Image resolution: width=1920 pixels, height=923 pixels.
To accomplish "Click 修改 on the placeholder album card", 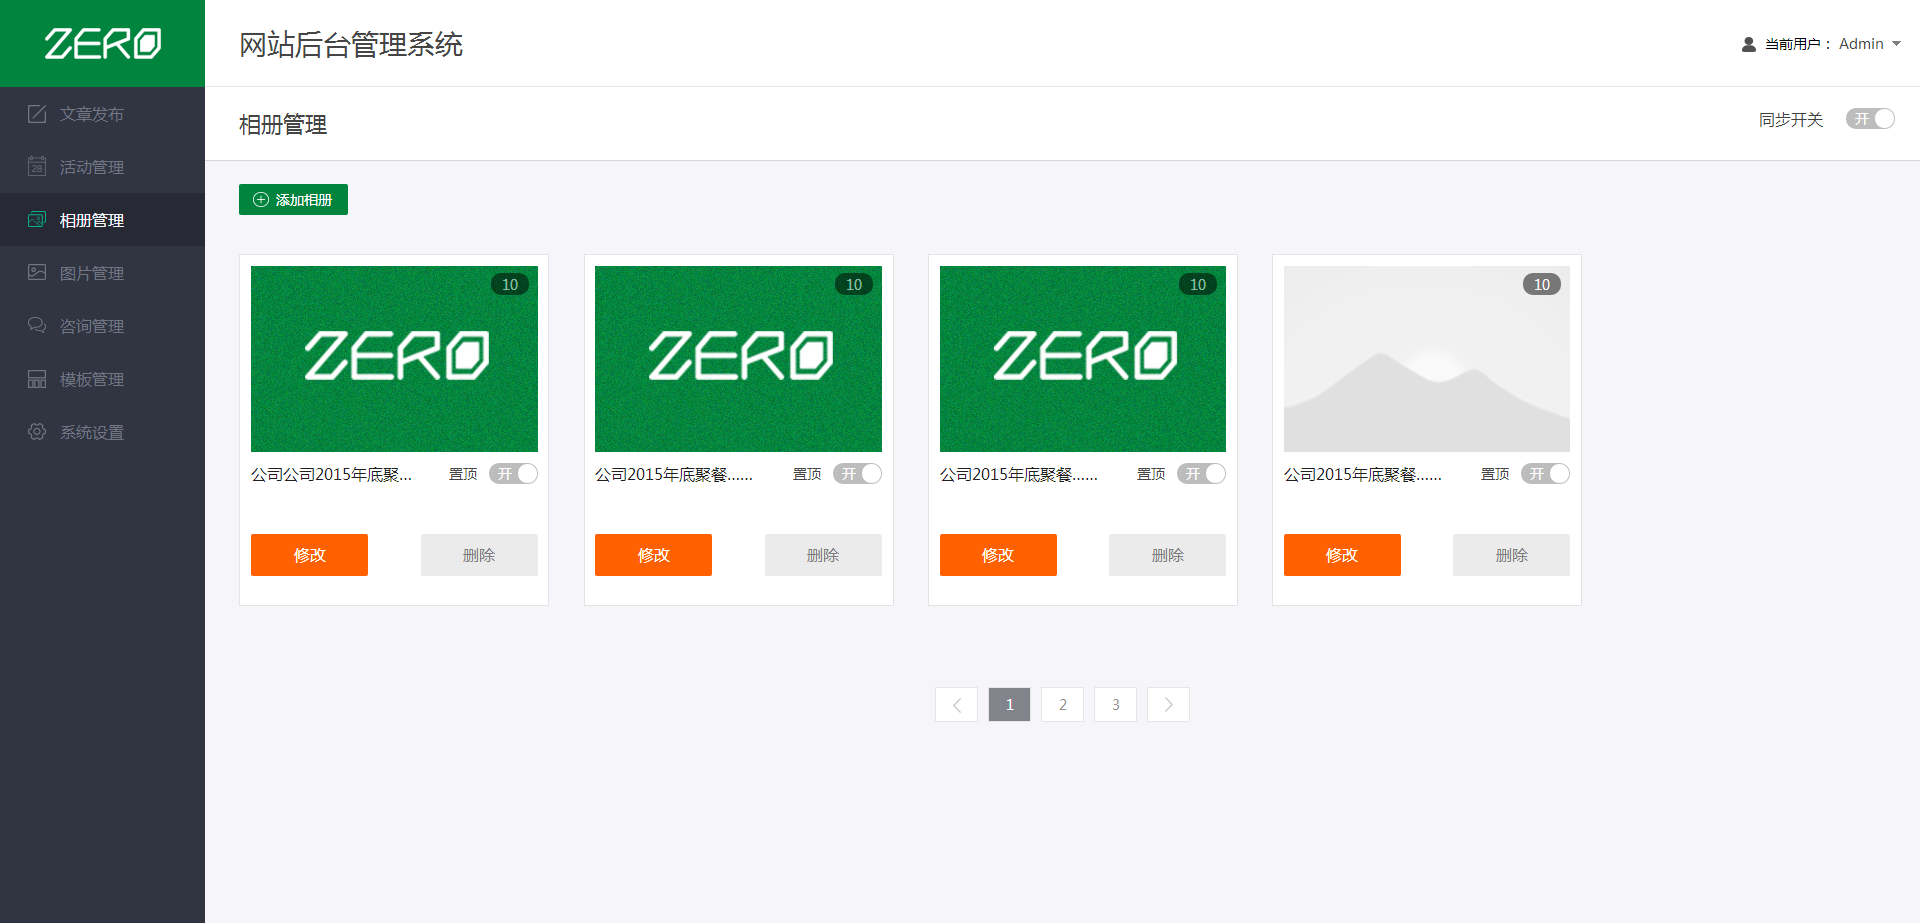I will [x=1342, y=555].
